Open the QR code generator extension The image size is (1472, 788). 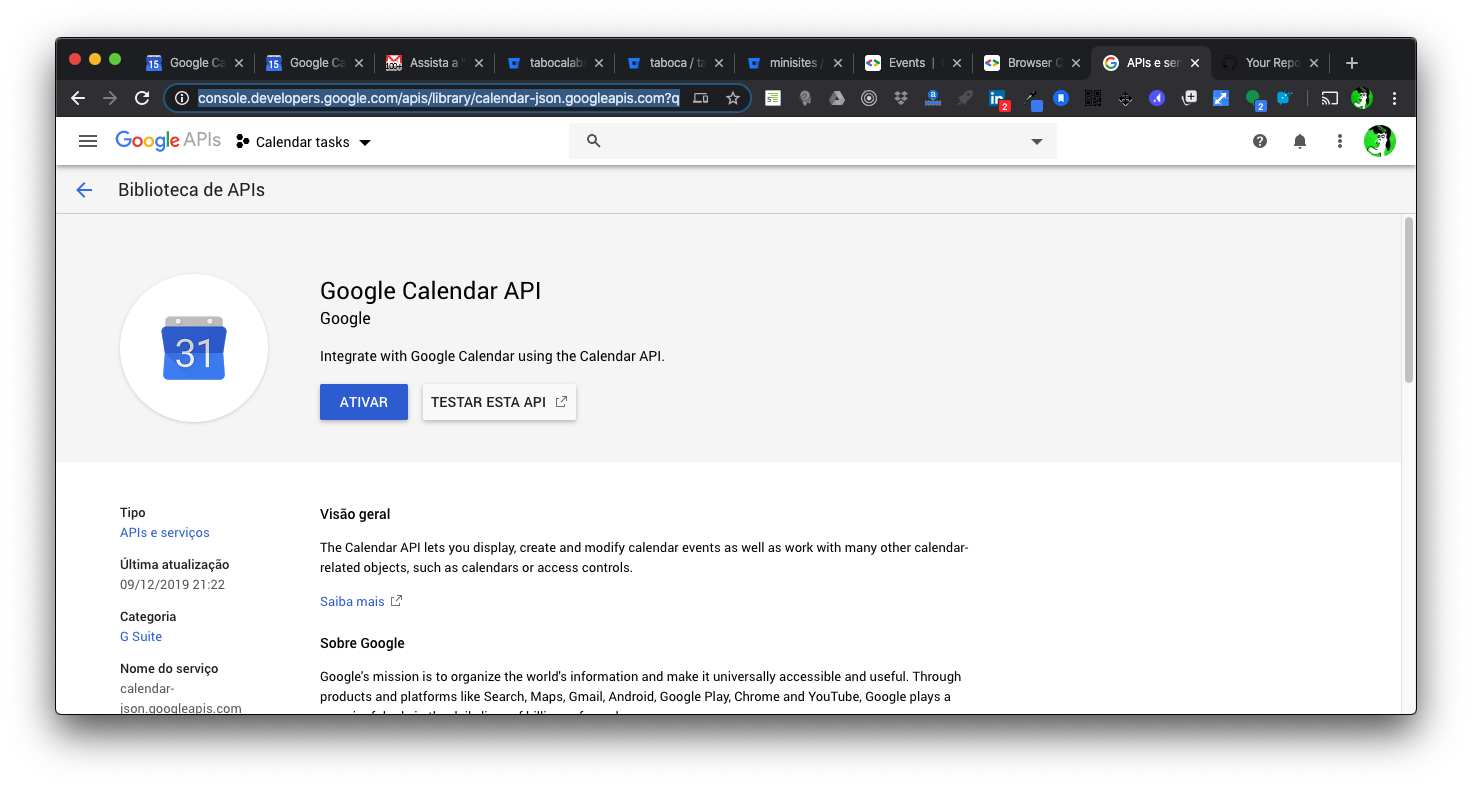point(1093,98)
